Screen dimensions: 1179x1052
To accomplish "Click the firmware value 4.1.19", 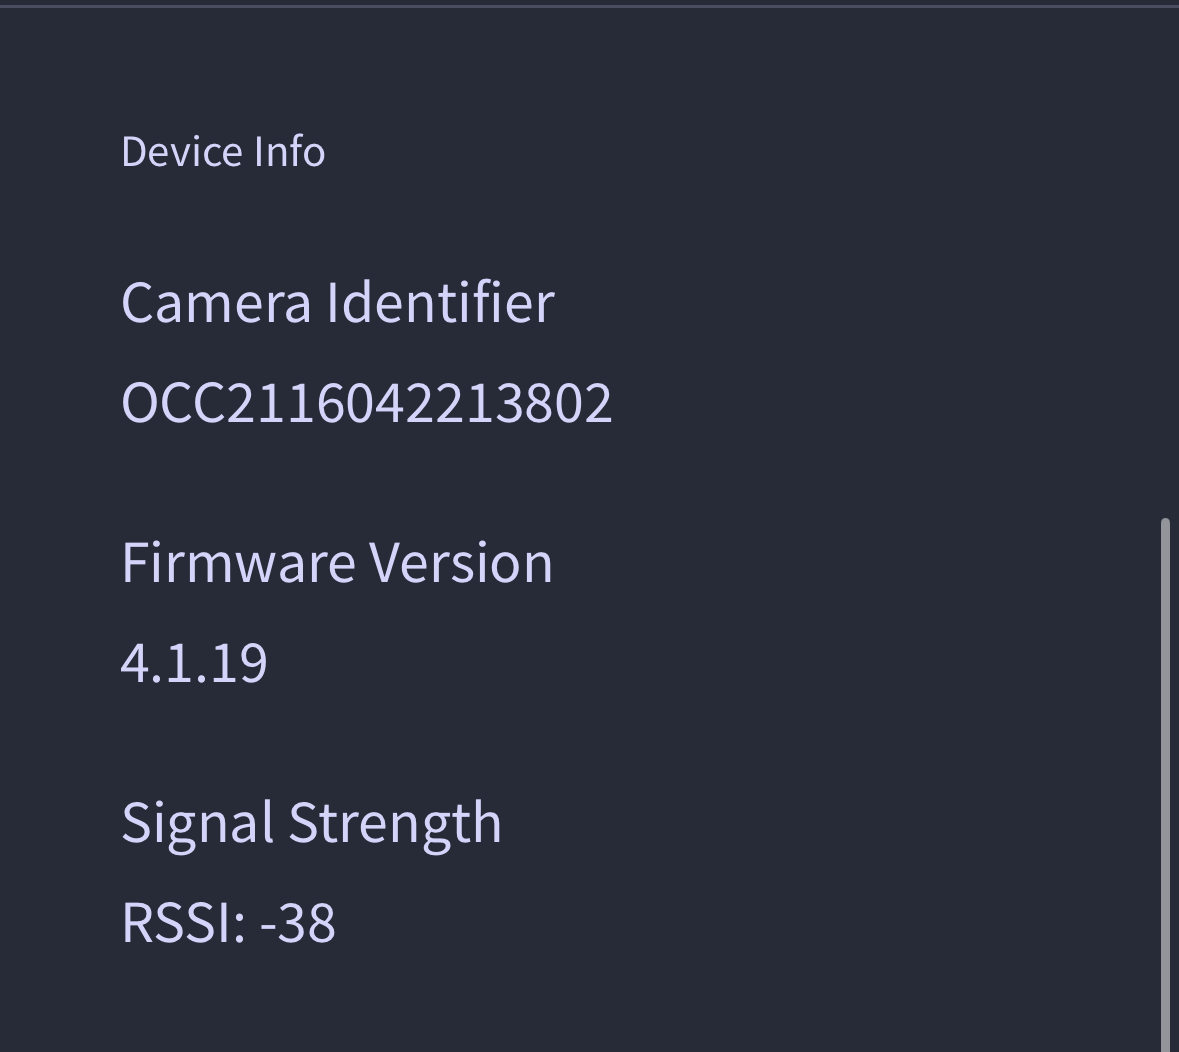I will pyautogui.click(x=194, y=661).
